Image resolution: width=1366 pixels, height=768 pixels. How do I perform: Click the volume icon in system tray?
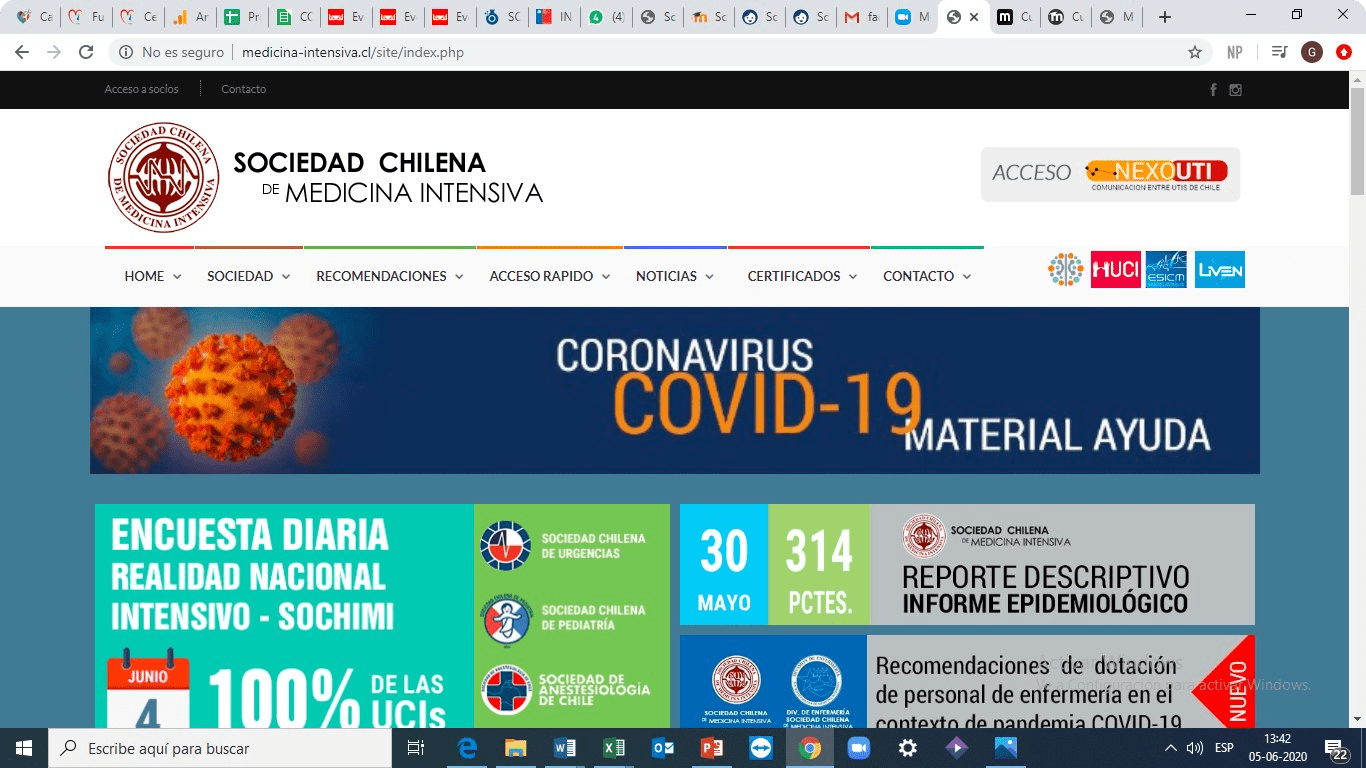(x=1195, y=748)
